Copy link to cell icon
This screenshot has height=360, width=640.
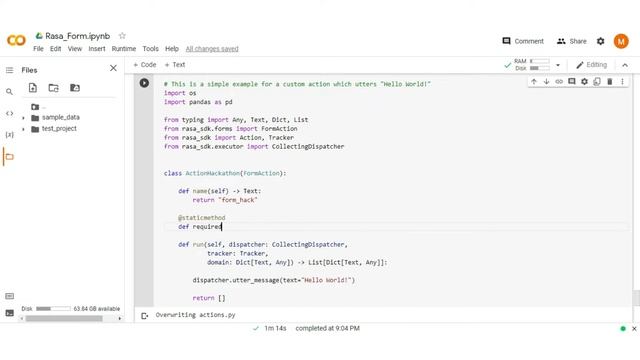click(x=559, y=82)
